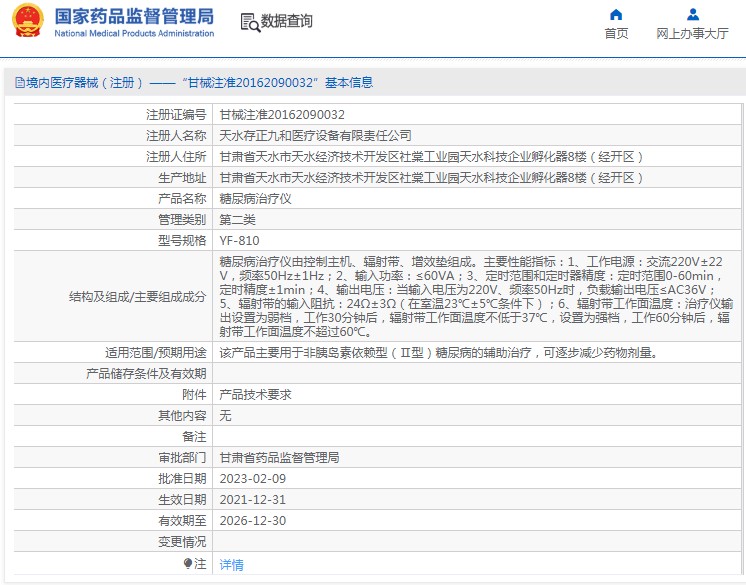Select expiry date 2026-12-30

252,521
